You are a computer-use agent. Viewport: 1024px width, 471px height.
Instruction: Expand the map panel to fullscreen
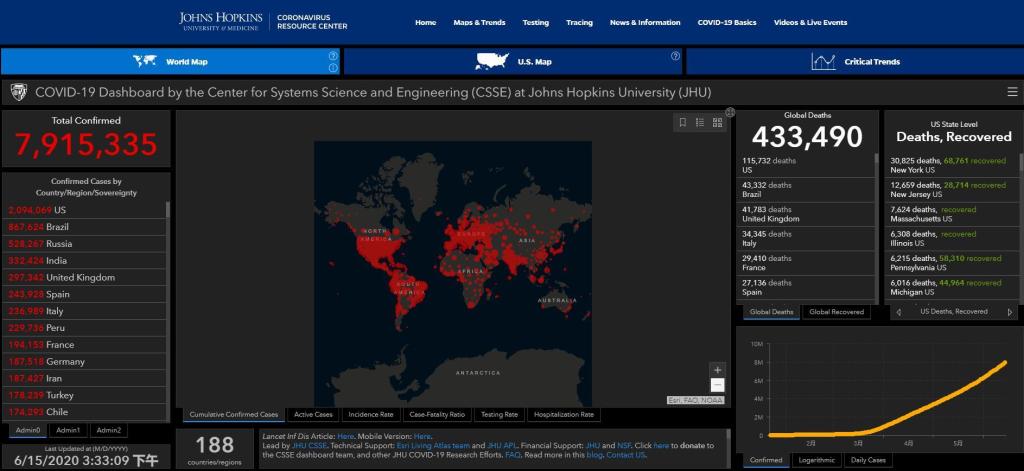point(730,112)
